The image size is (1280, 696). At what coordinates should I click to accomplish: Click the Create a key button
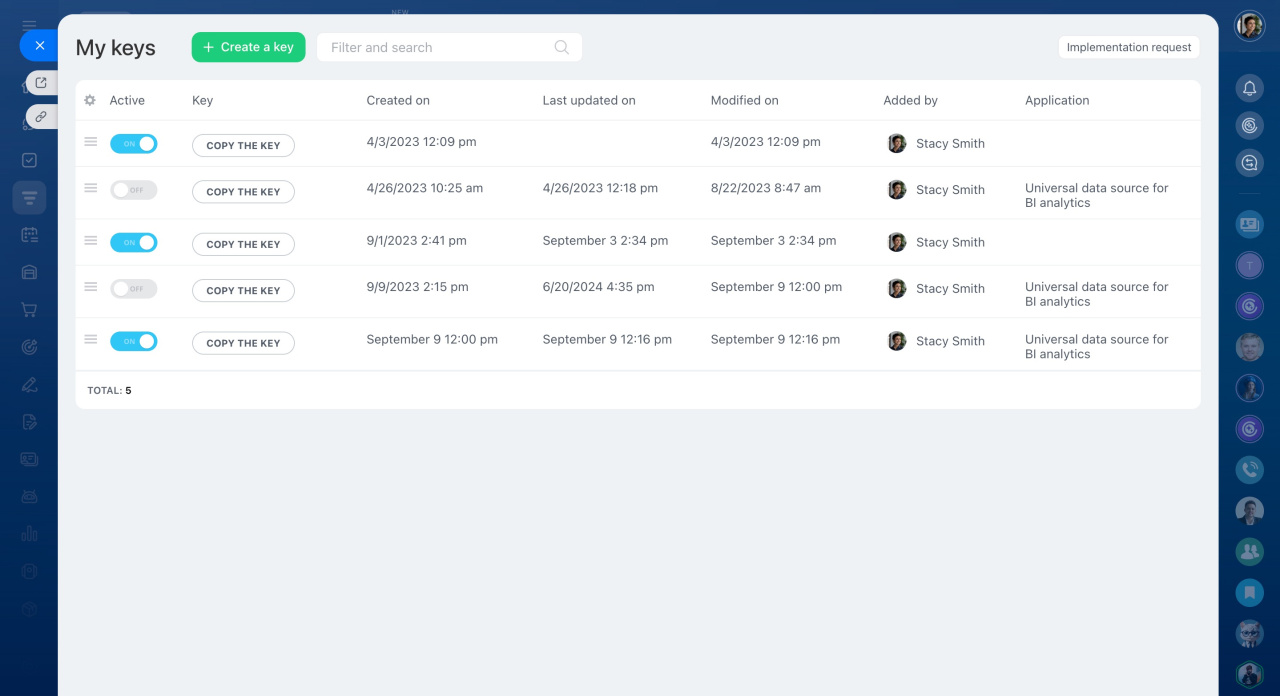[x=248, y=47]
